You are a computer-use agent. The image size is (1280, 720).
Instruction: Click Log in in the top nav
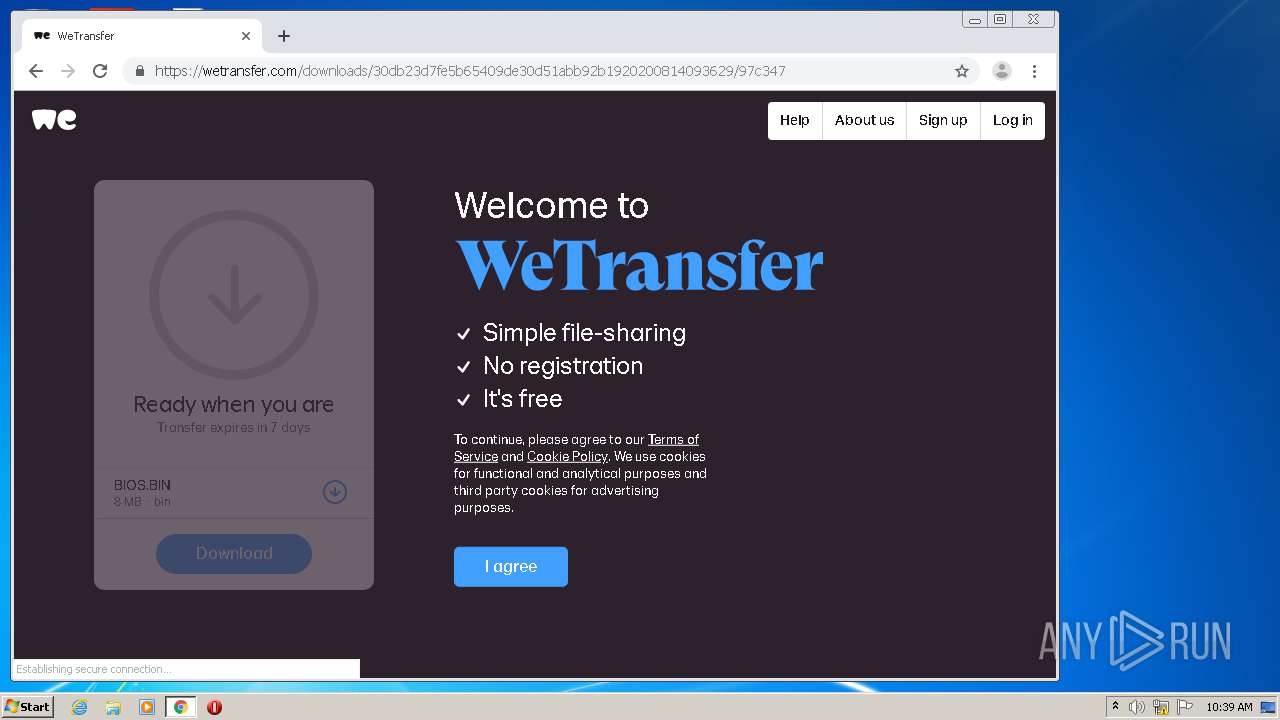(1012, 120)
